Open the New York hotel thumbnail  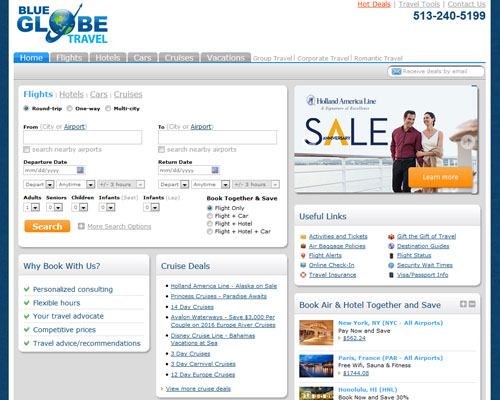tap(316, 333)
